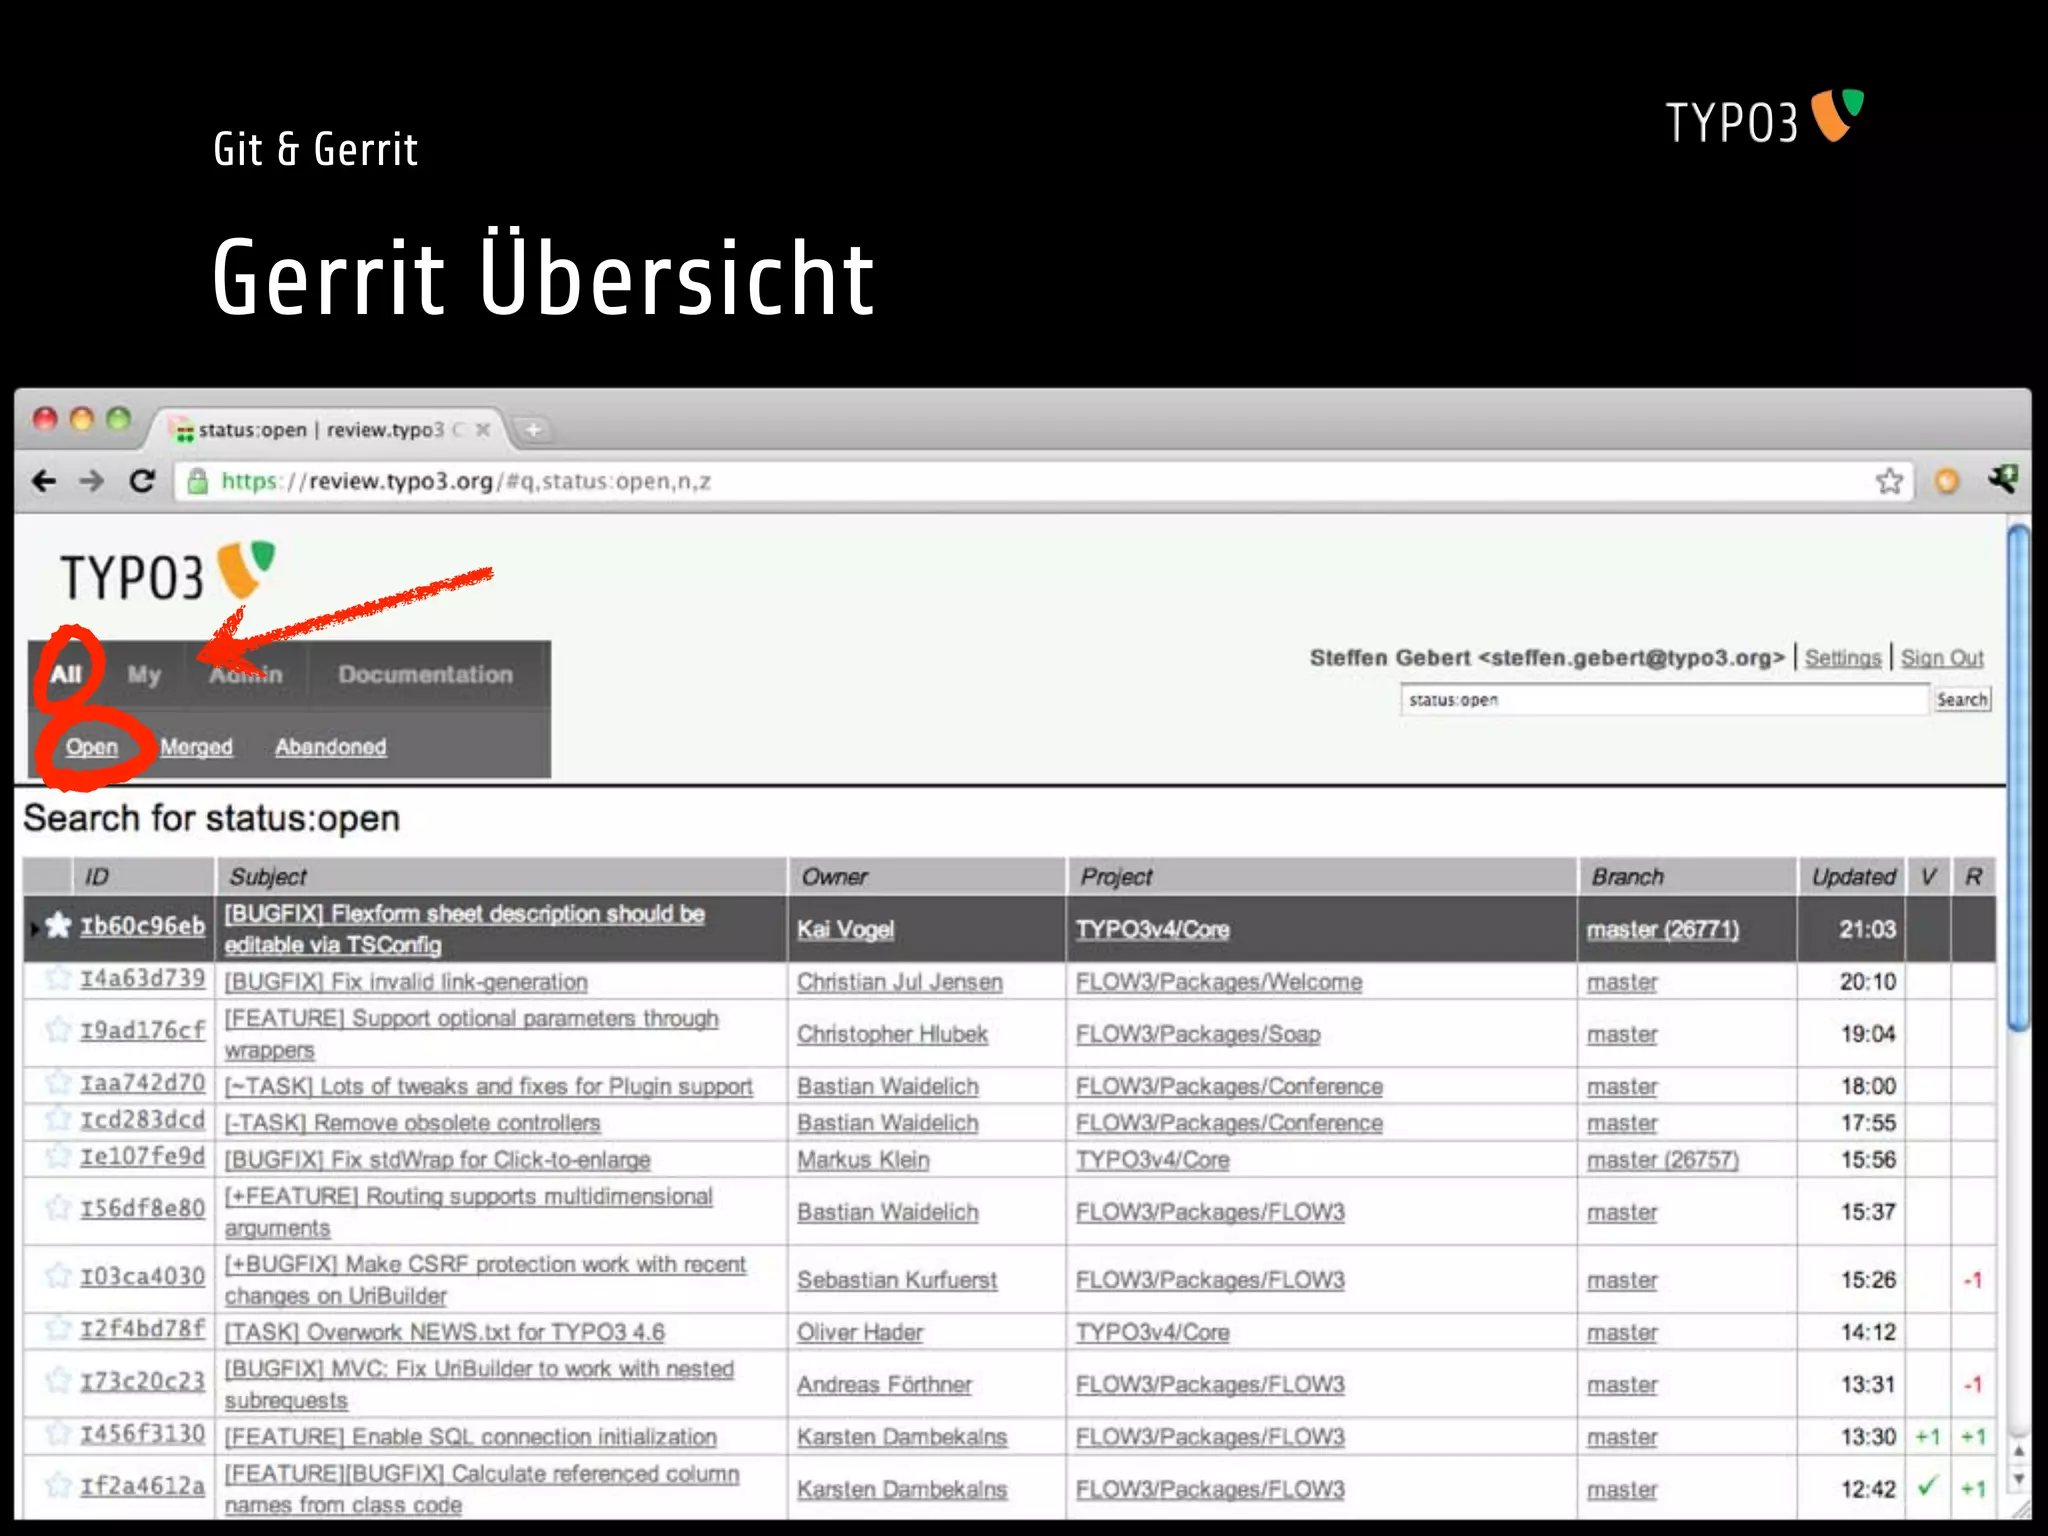
Task: Star change Icd283dcd
Action: (59, 1119)
